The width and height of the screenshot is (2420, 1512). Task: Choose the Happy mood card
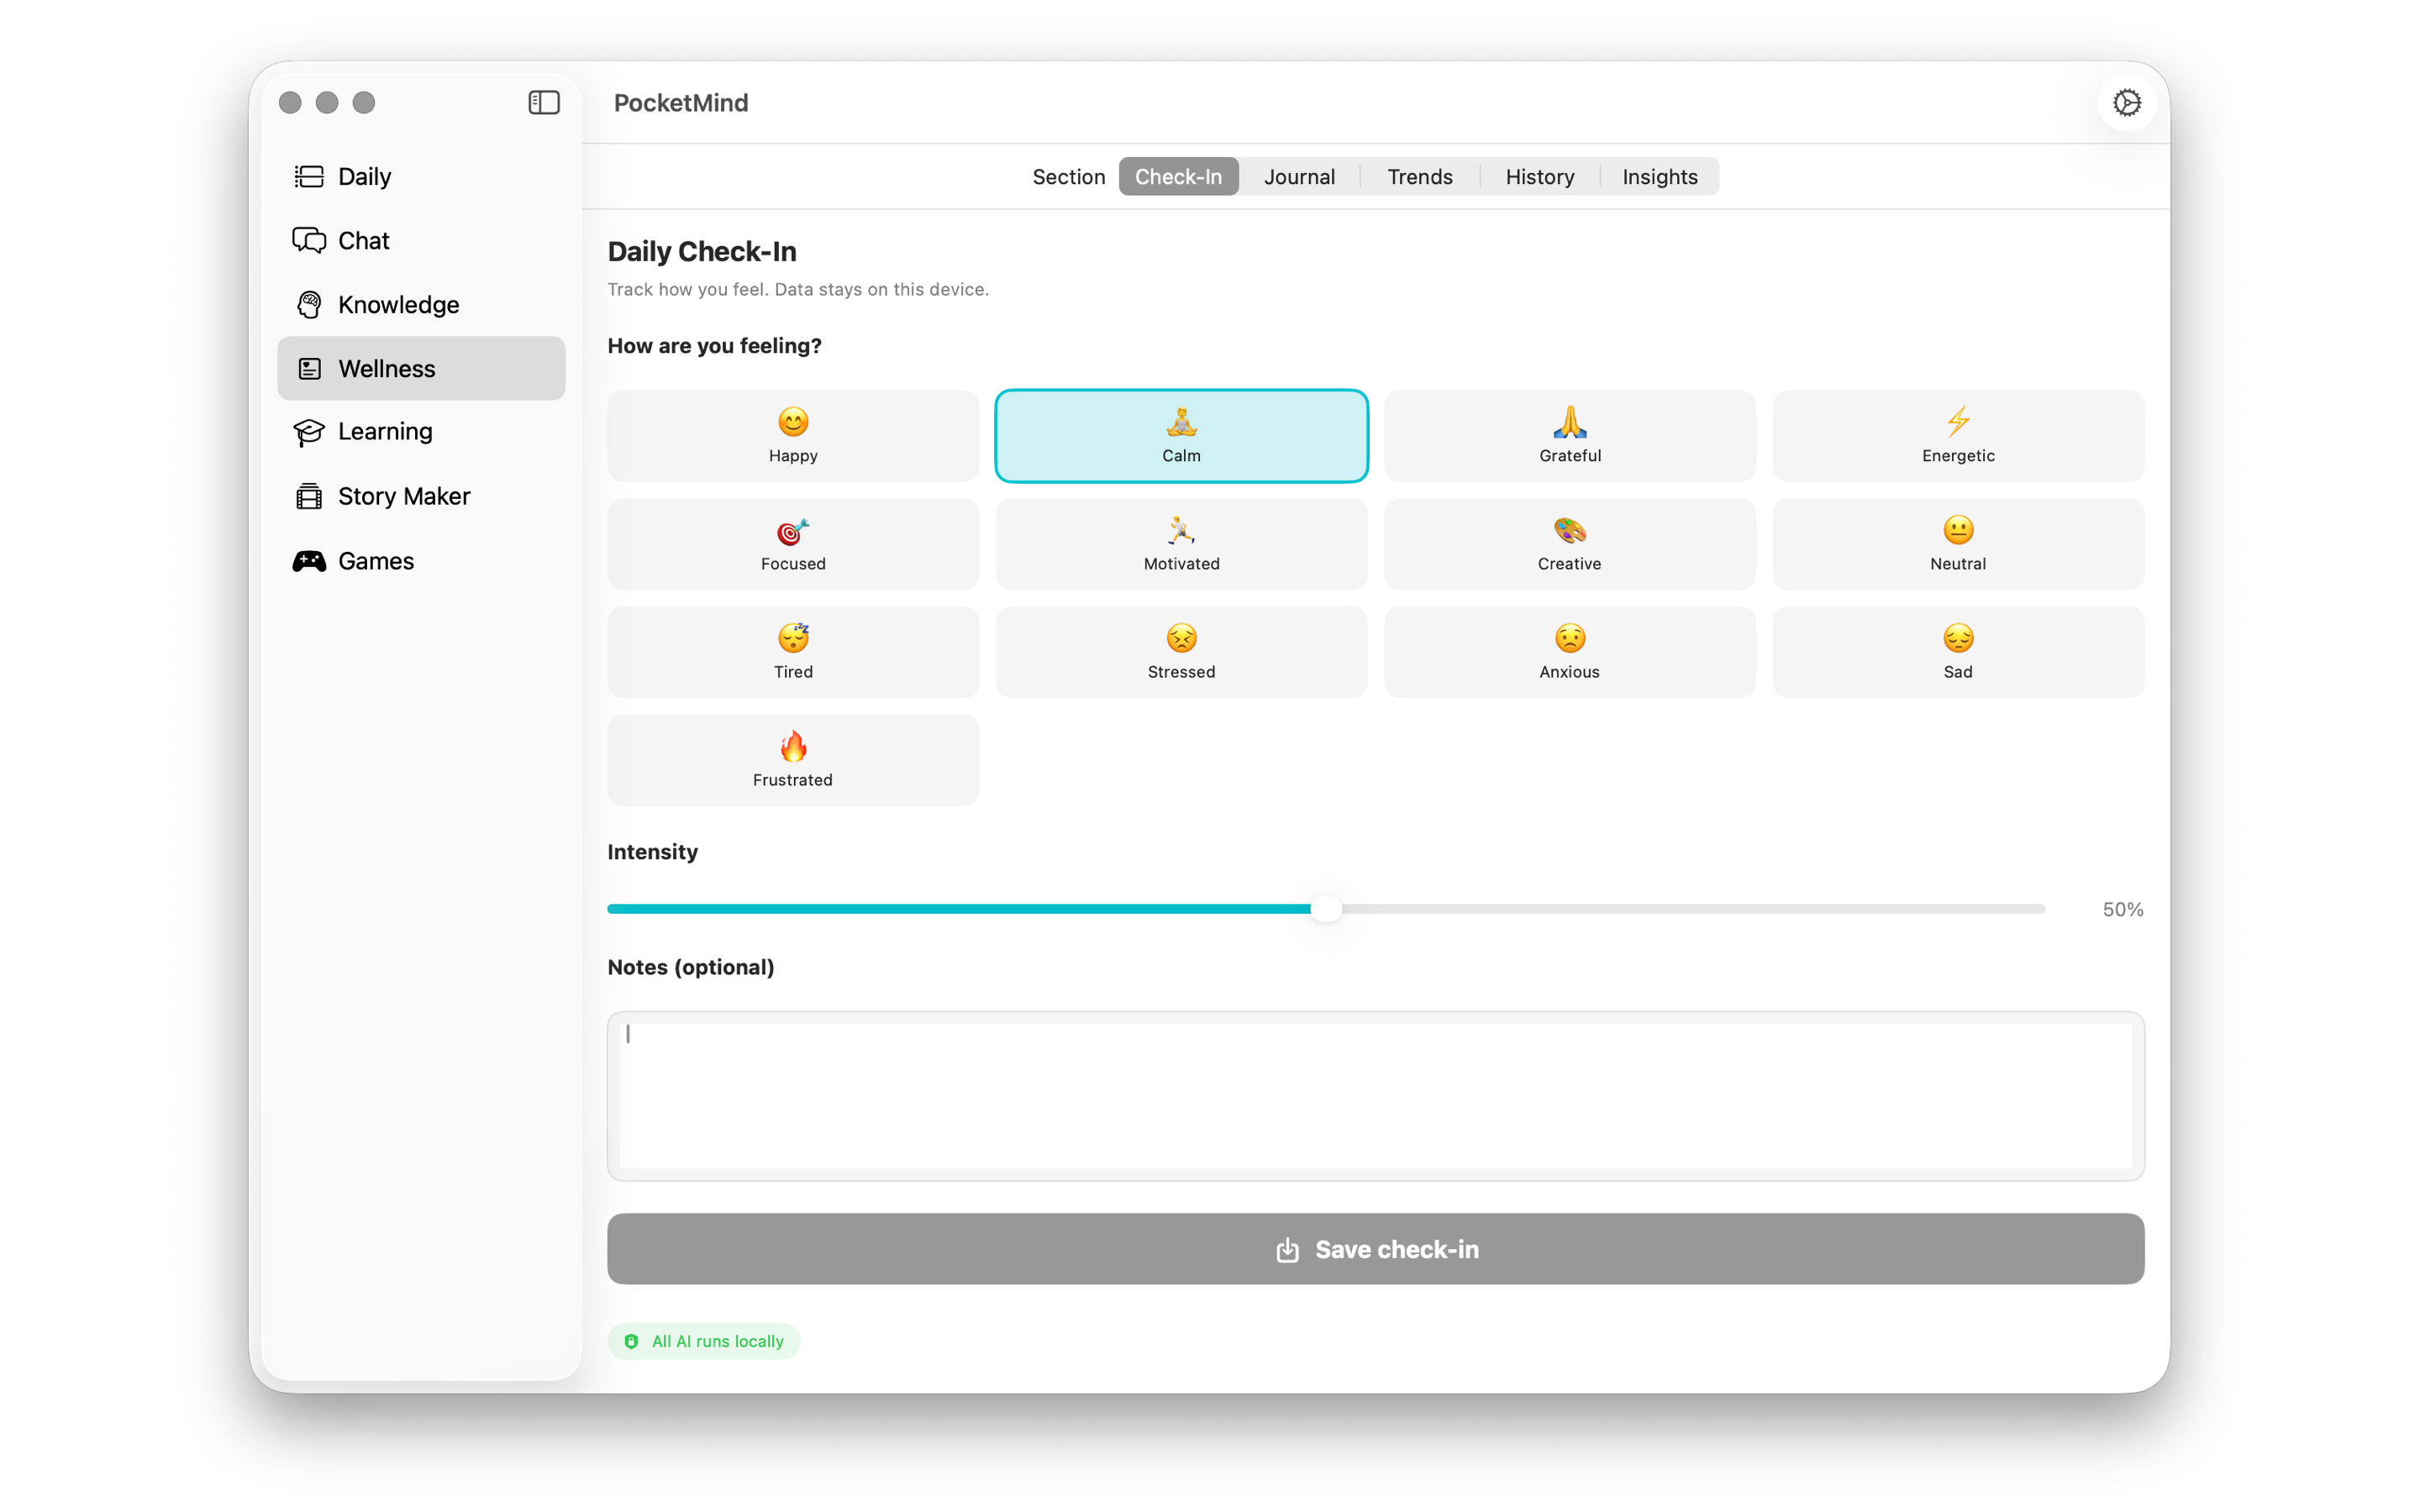793,436
